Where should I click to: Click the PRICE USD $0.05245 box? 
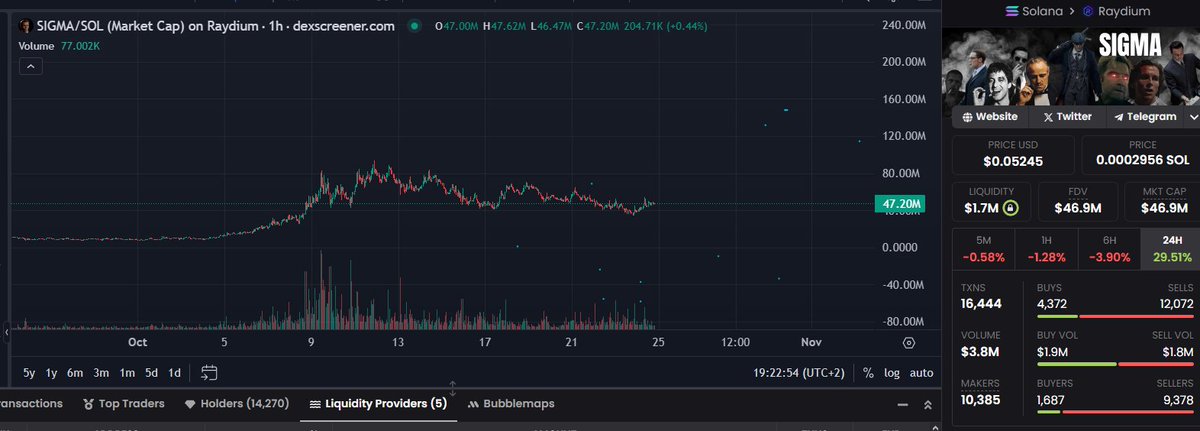pyautogui.click(x=1015, y=155)
